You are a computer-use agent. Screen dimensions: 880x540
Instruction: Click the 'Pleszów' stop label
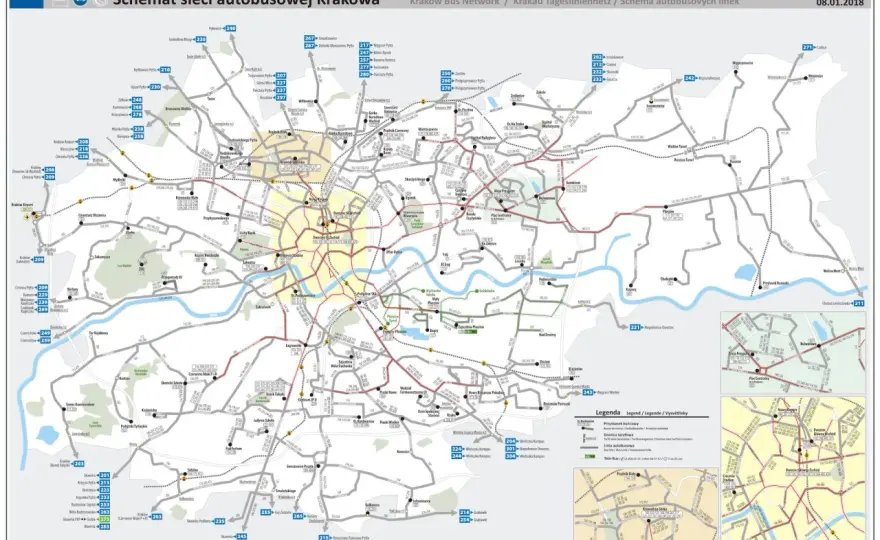coord(668,212)
